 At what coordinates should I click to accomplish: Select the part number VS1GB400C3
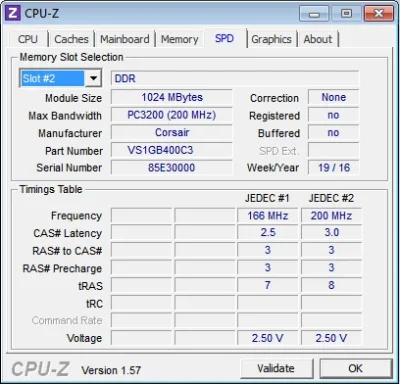point(172,150)
